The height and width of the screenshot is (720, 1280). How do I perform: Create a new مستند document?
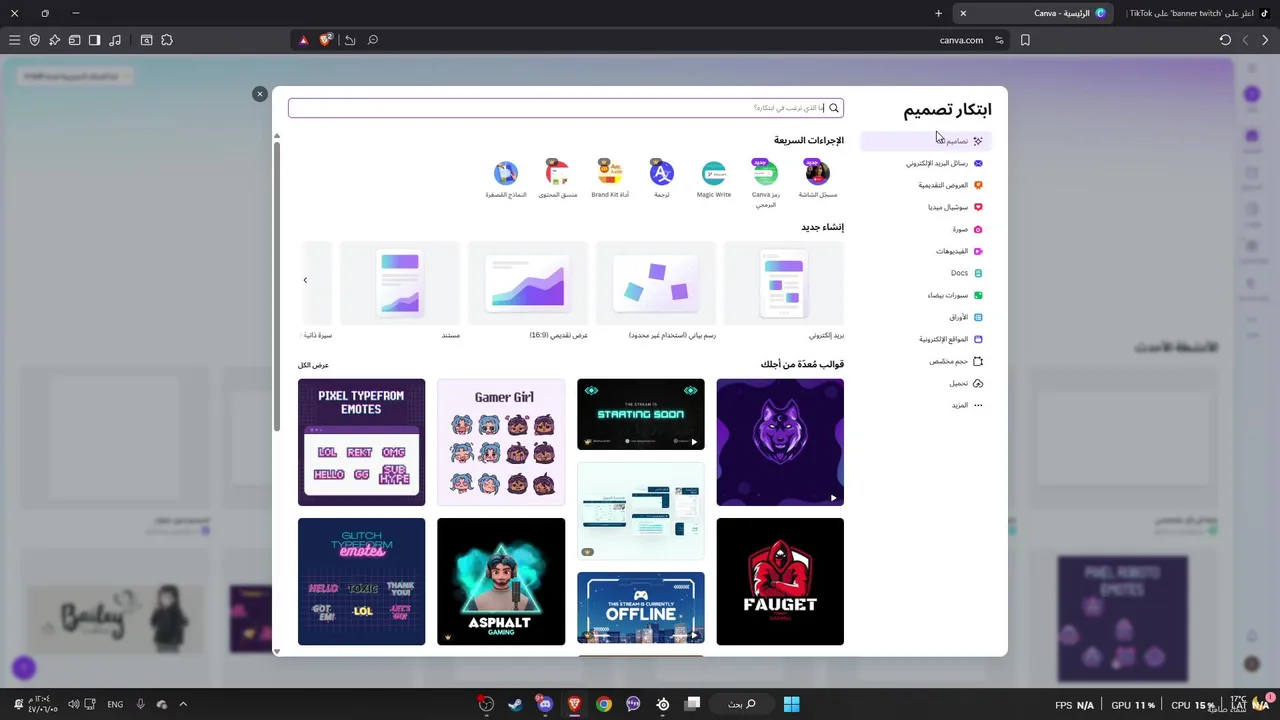click(400, 290)
